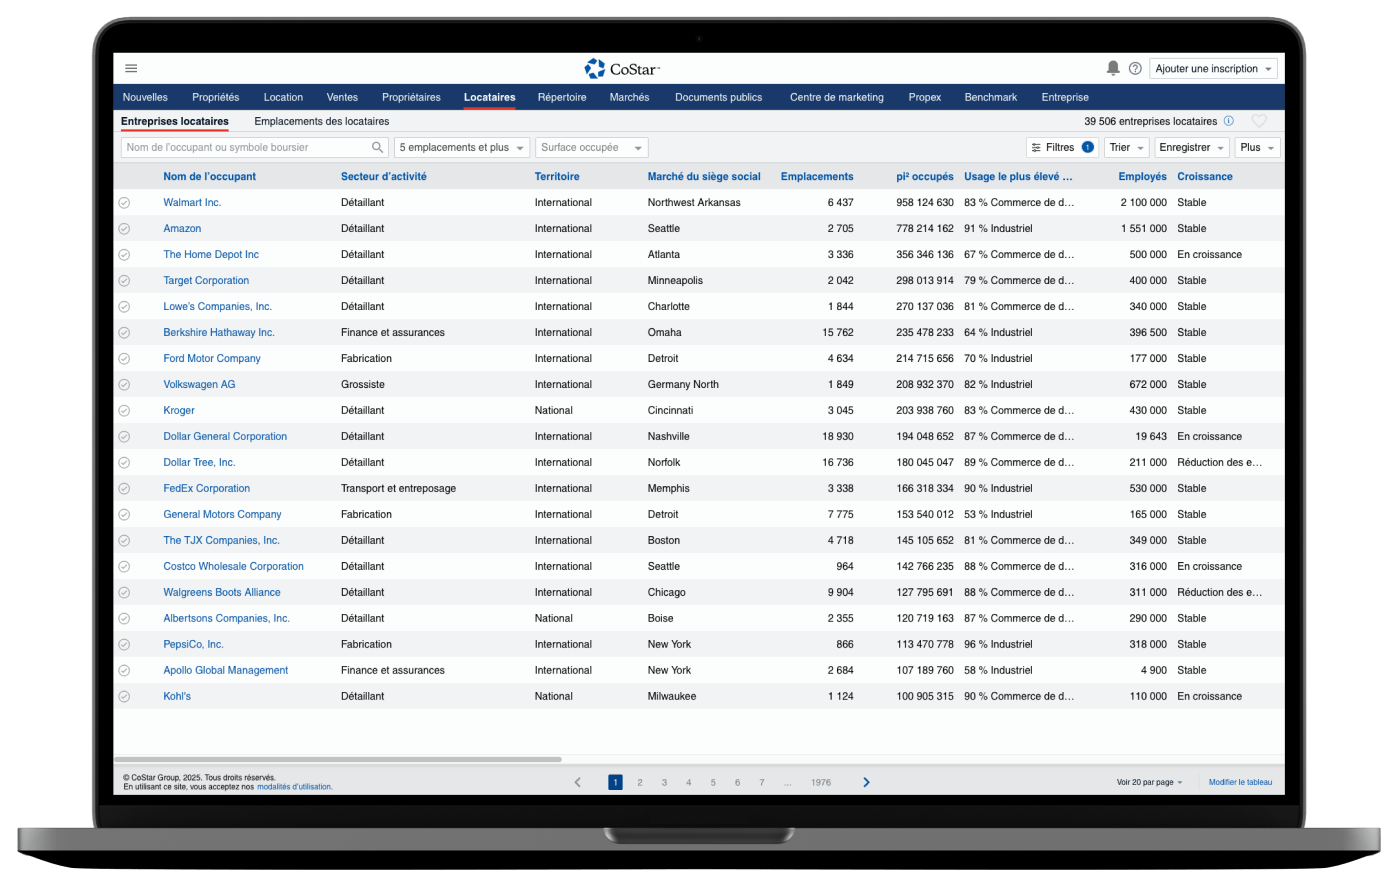Type in the occupant name search field
Viewport: 1400px width, 894px height.
(x=245, y=148)
